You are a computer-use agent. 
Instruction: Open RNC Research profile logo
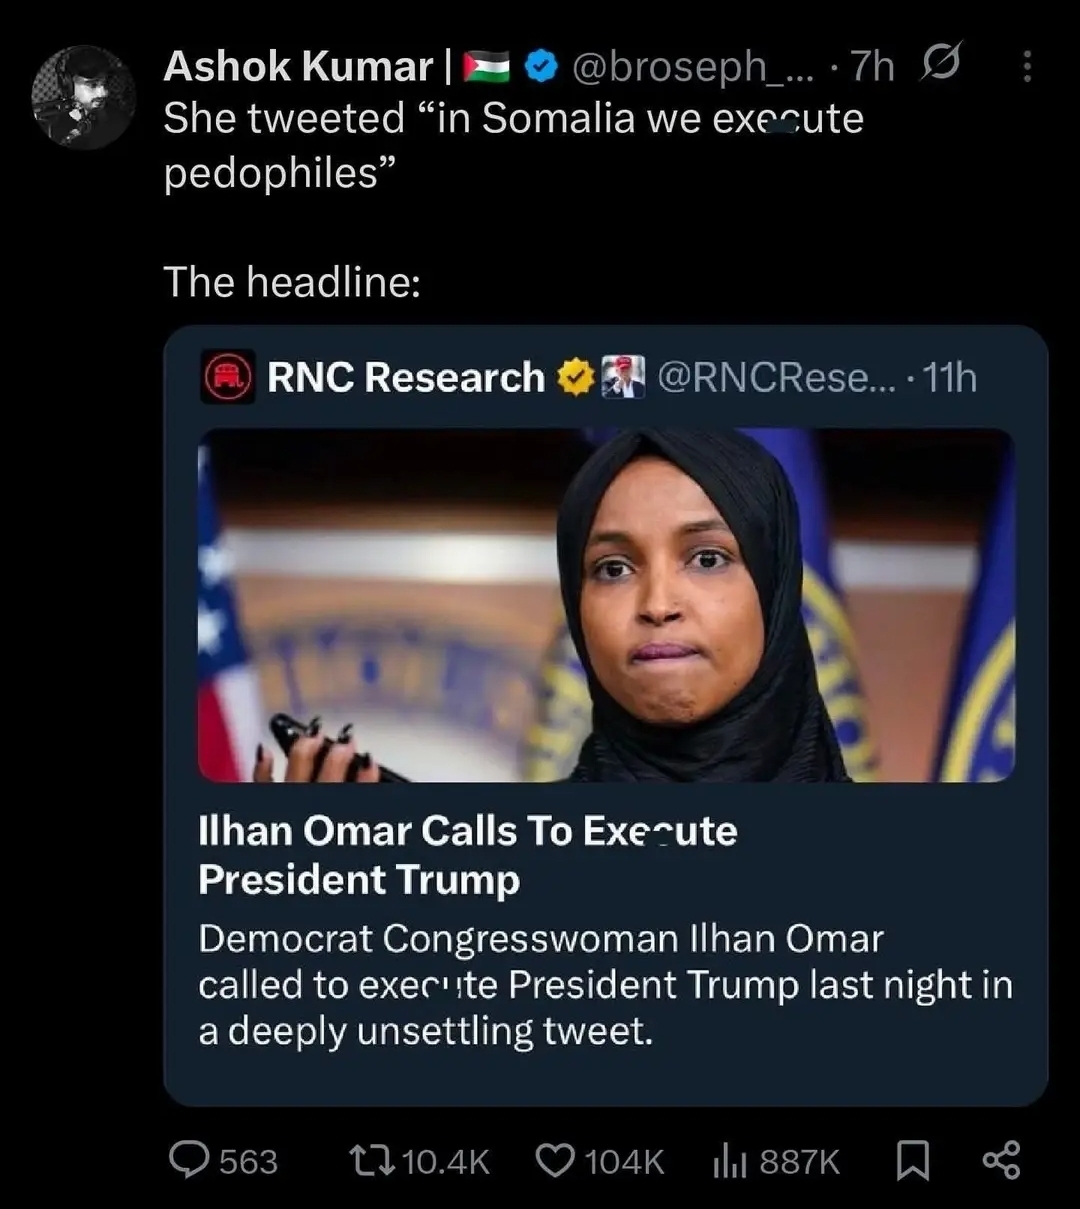(228, 378)
